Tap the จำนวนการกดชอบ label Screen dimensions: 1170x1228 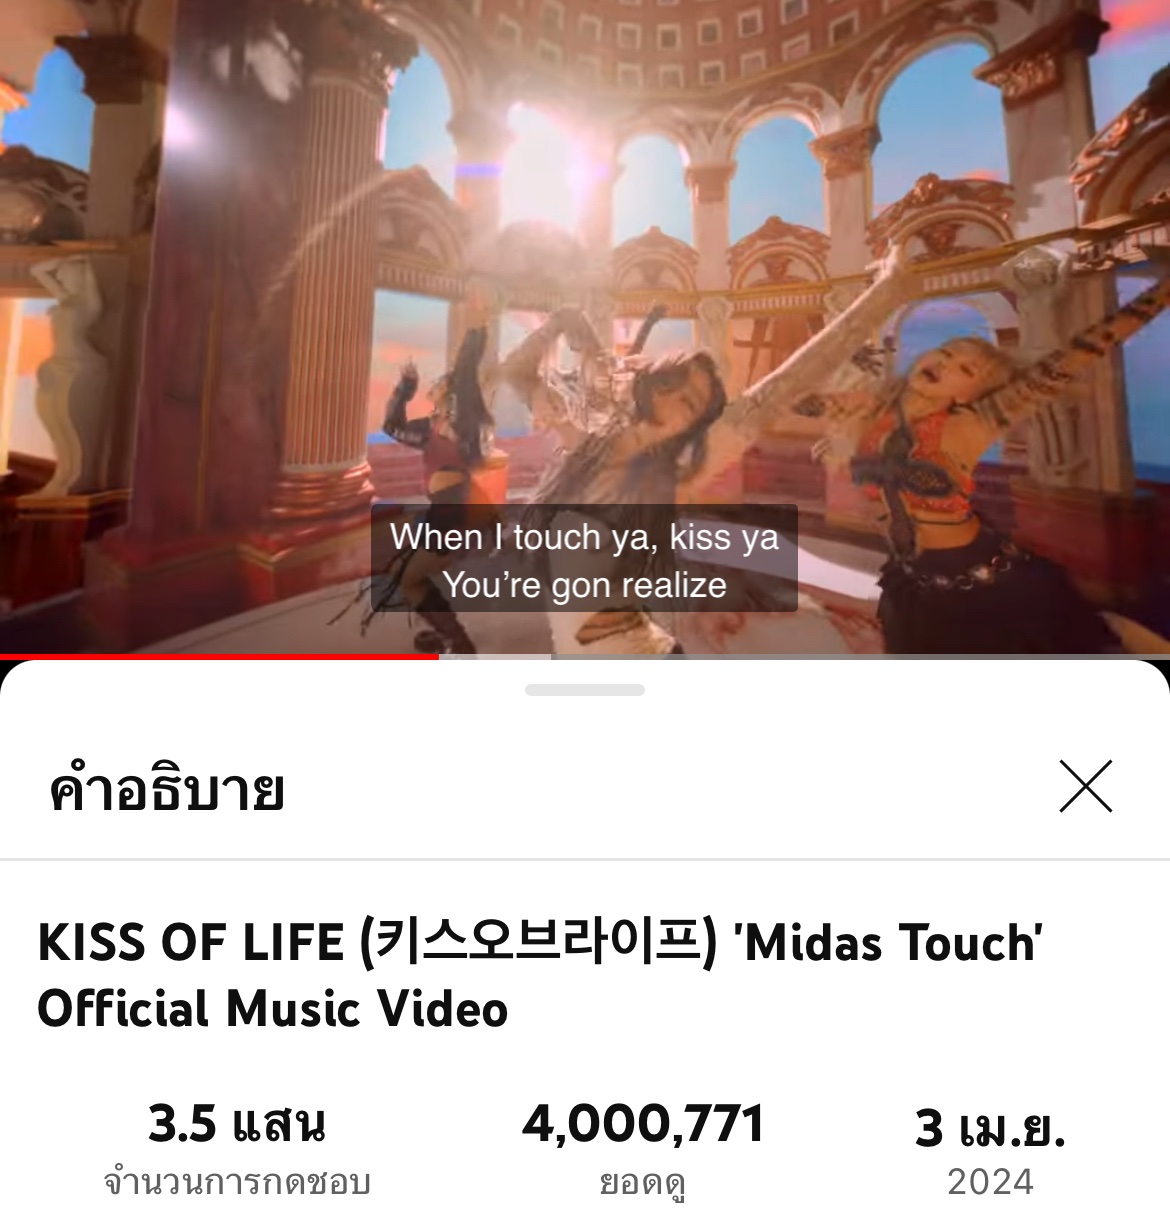pyautogui.click(x=237, y=1183)
